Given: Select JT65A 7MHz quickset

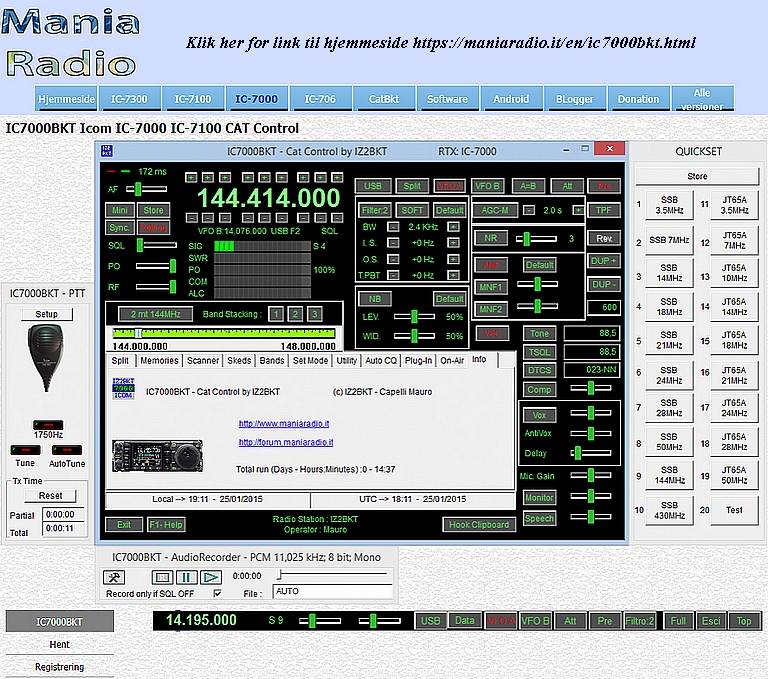Looking at the screenshot, I should point(734,240).
